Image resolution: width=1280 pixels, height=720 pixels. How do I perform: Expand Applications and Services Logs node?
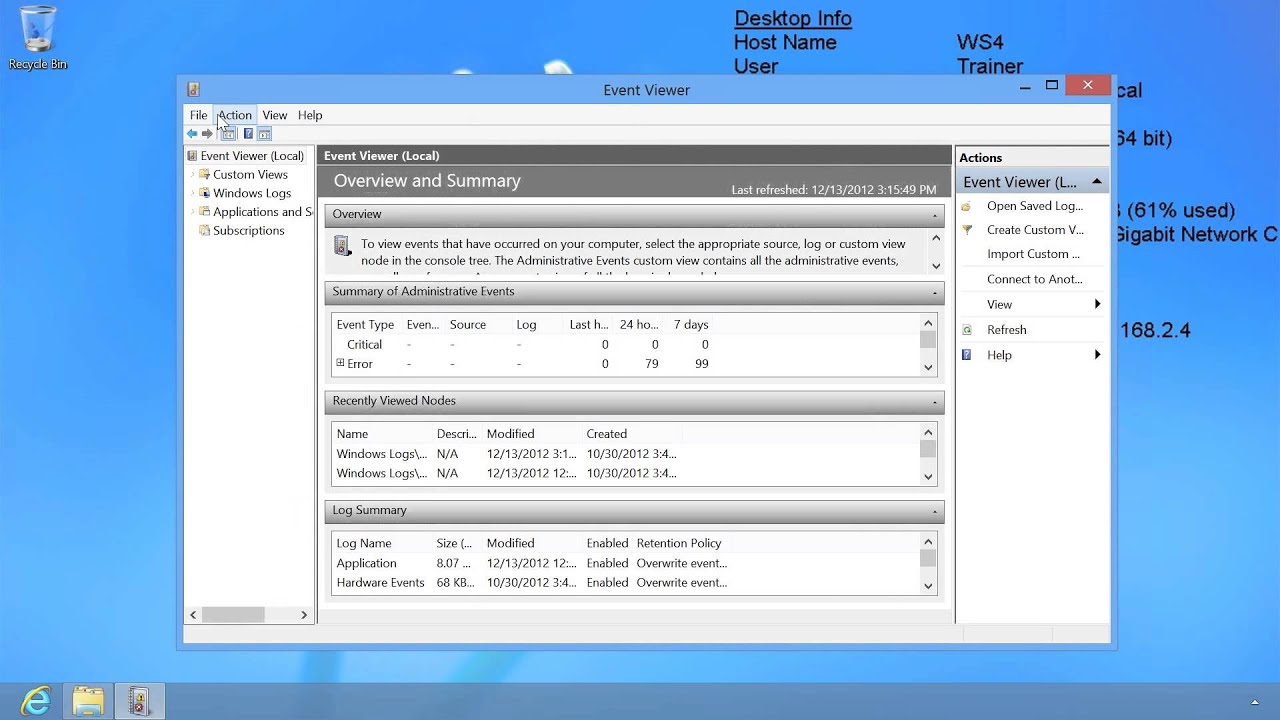(192, 211)
